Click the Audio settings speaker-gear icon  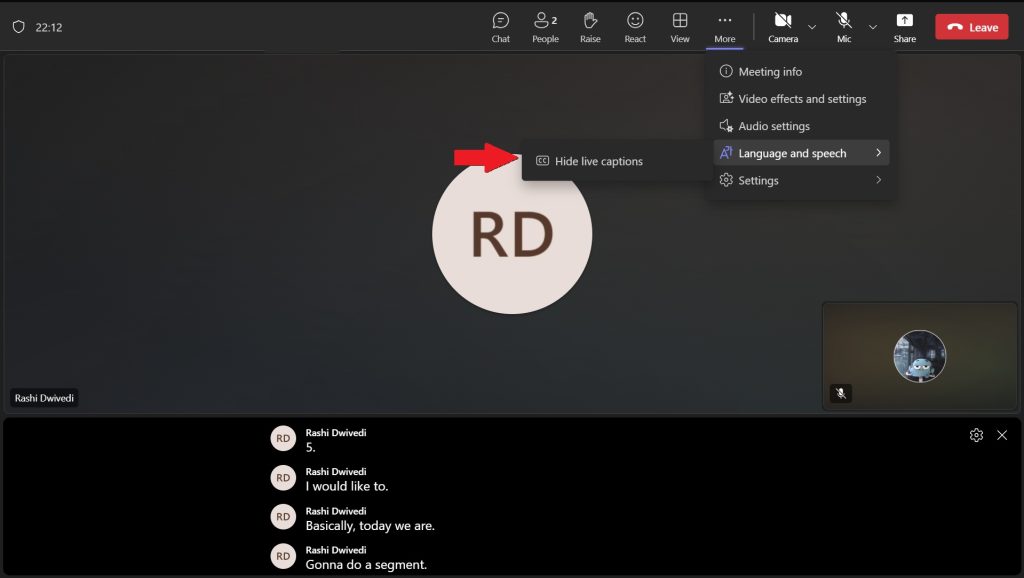(x=726, y=125)
